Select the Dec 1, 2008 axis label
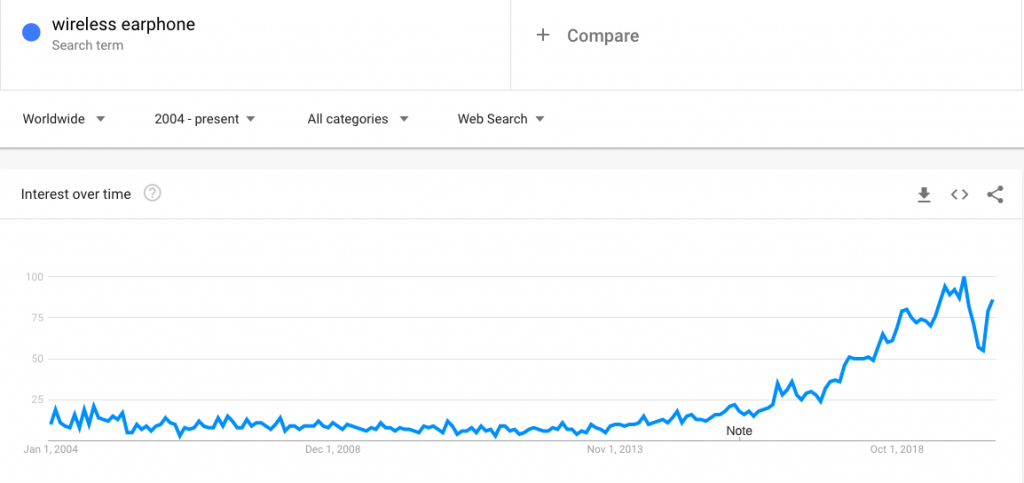 (332, 449)
